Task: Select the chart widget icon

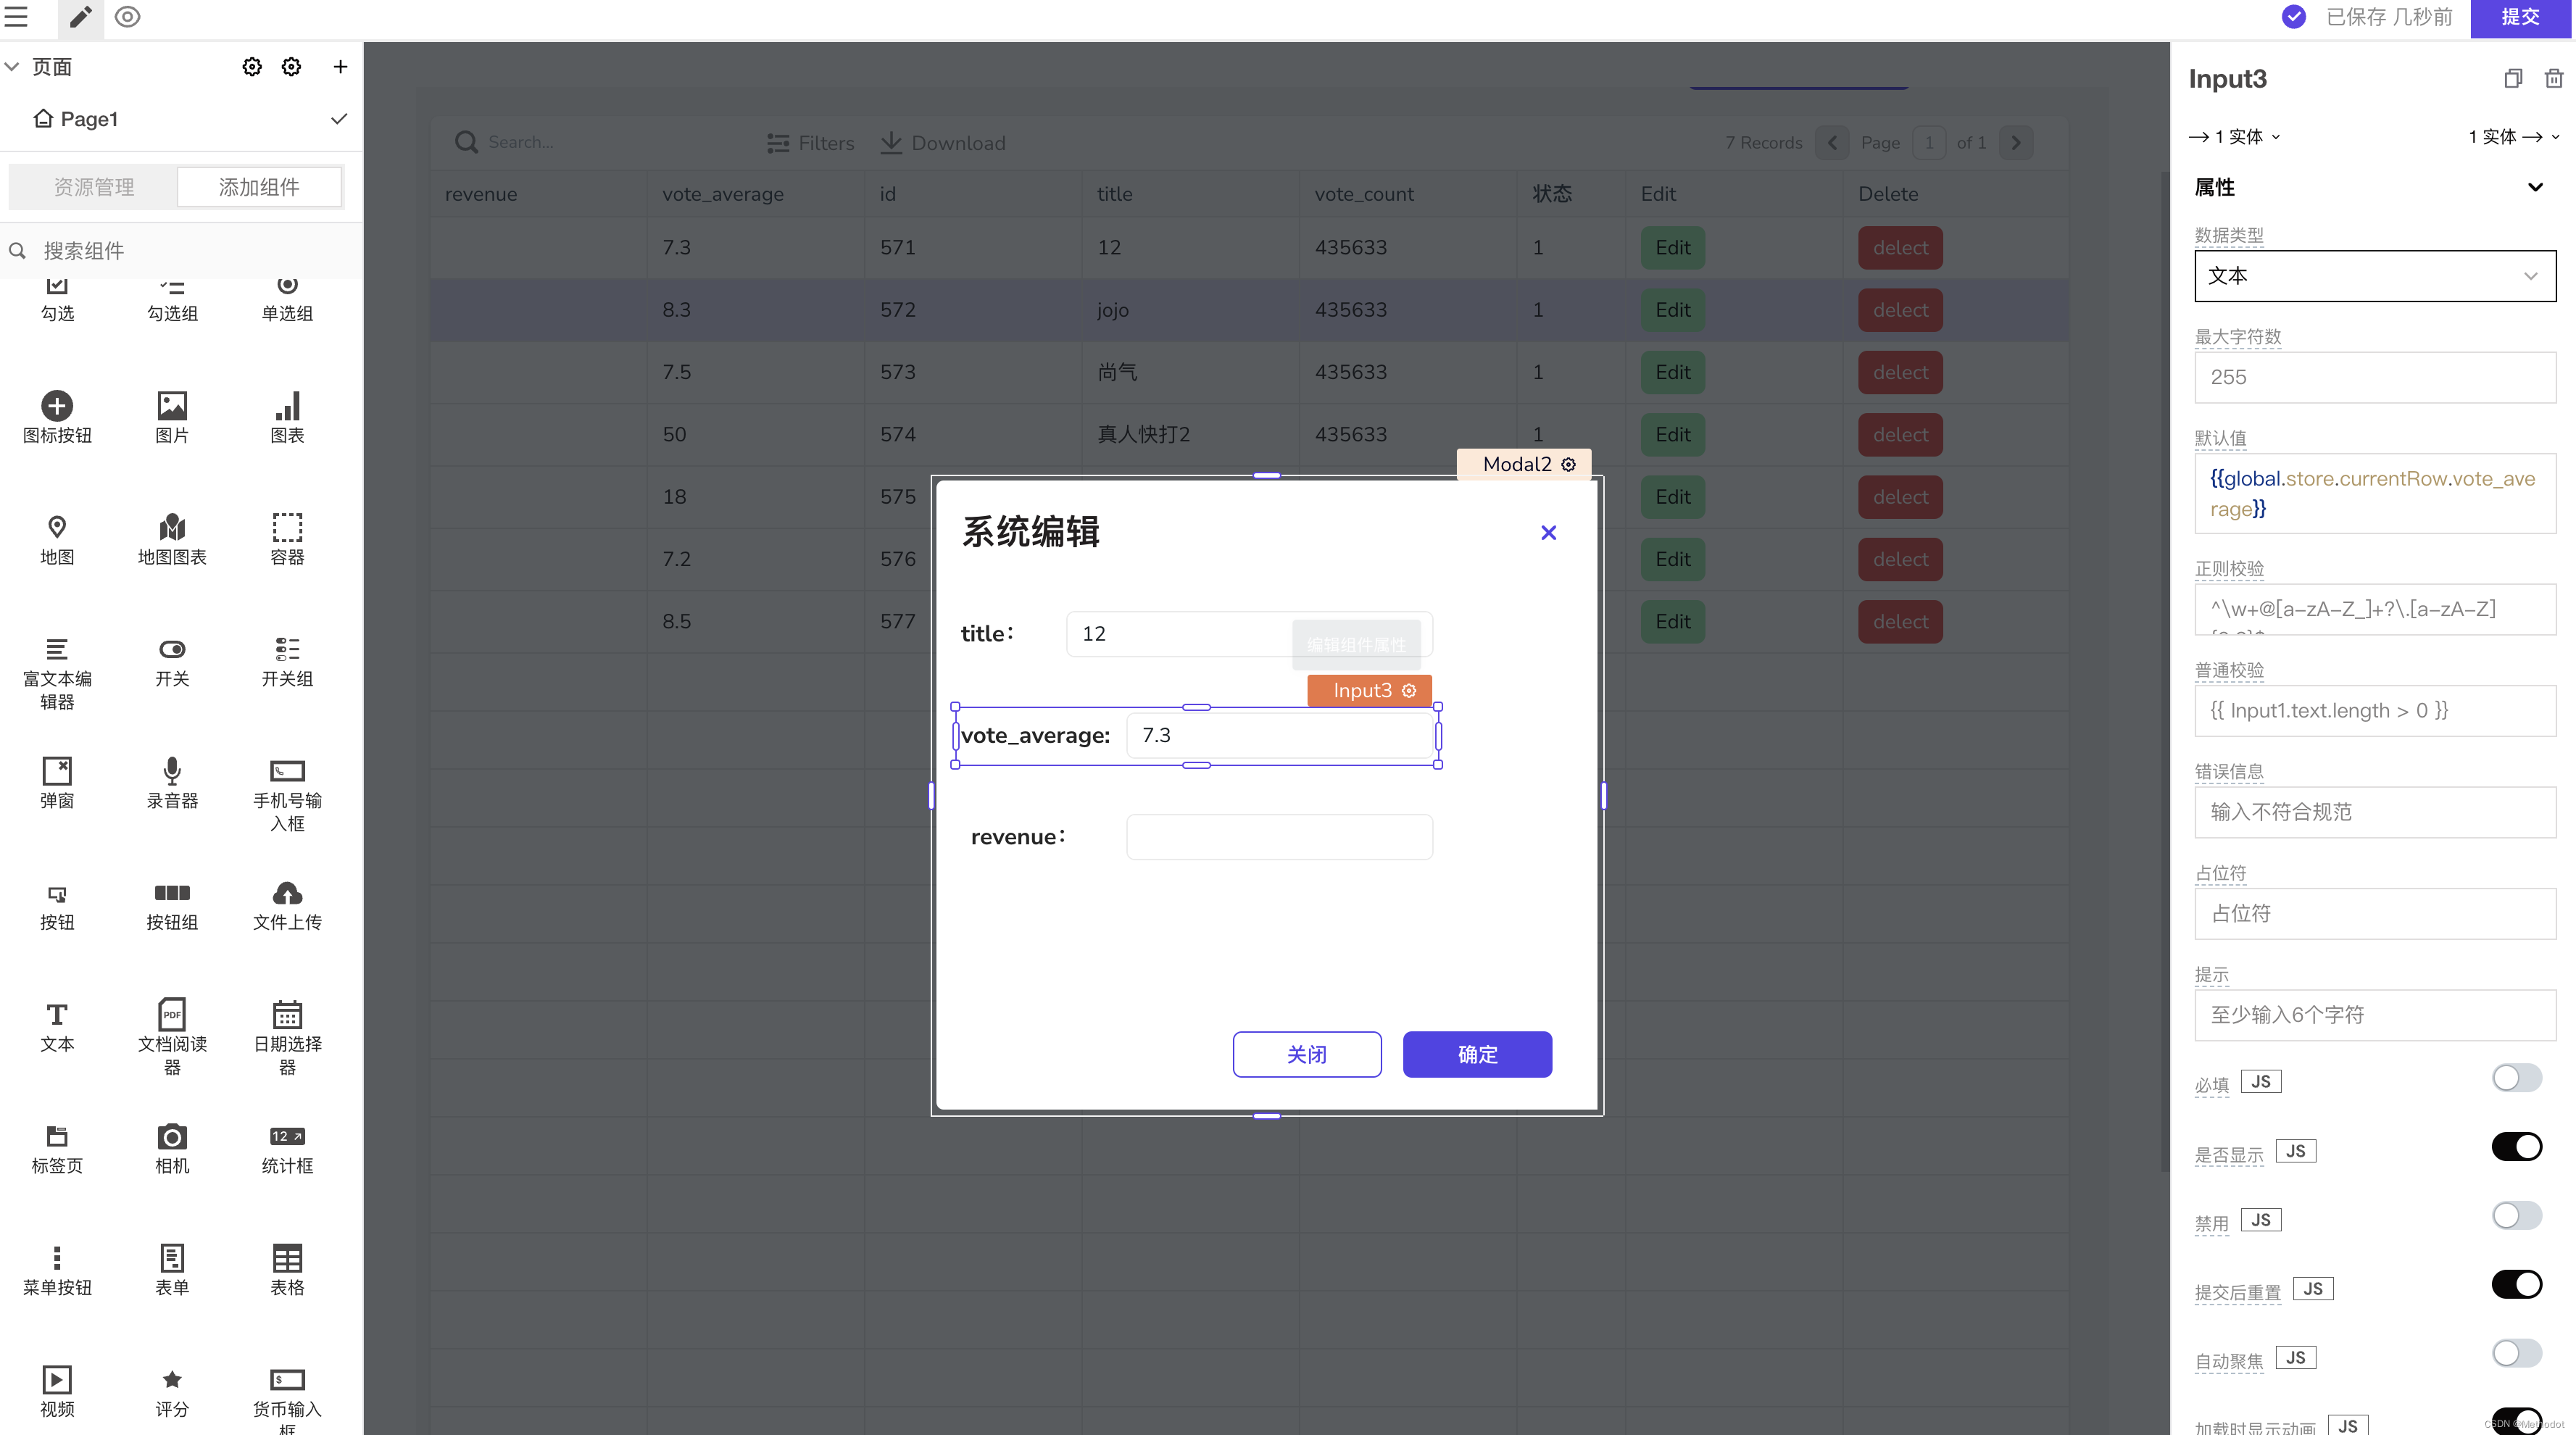Action: pyautogui.click(x=287, y=406)
